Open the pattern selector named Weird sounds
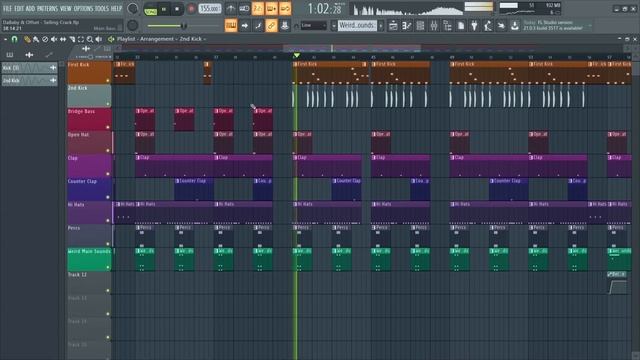640x360 pixels. pyautogui.click(x=357, y=26)
